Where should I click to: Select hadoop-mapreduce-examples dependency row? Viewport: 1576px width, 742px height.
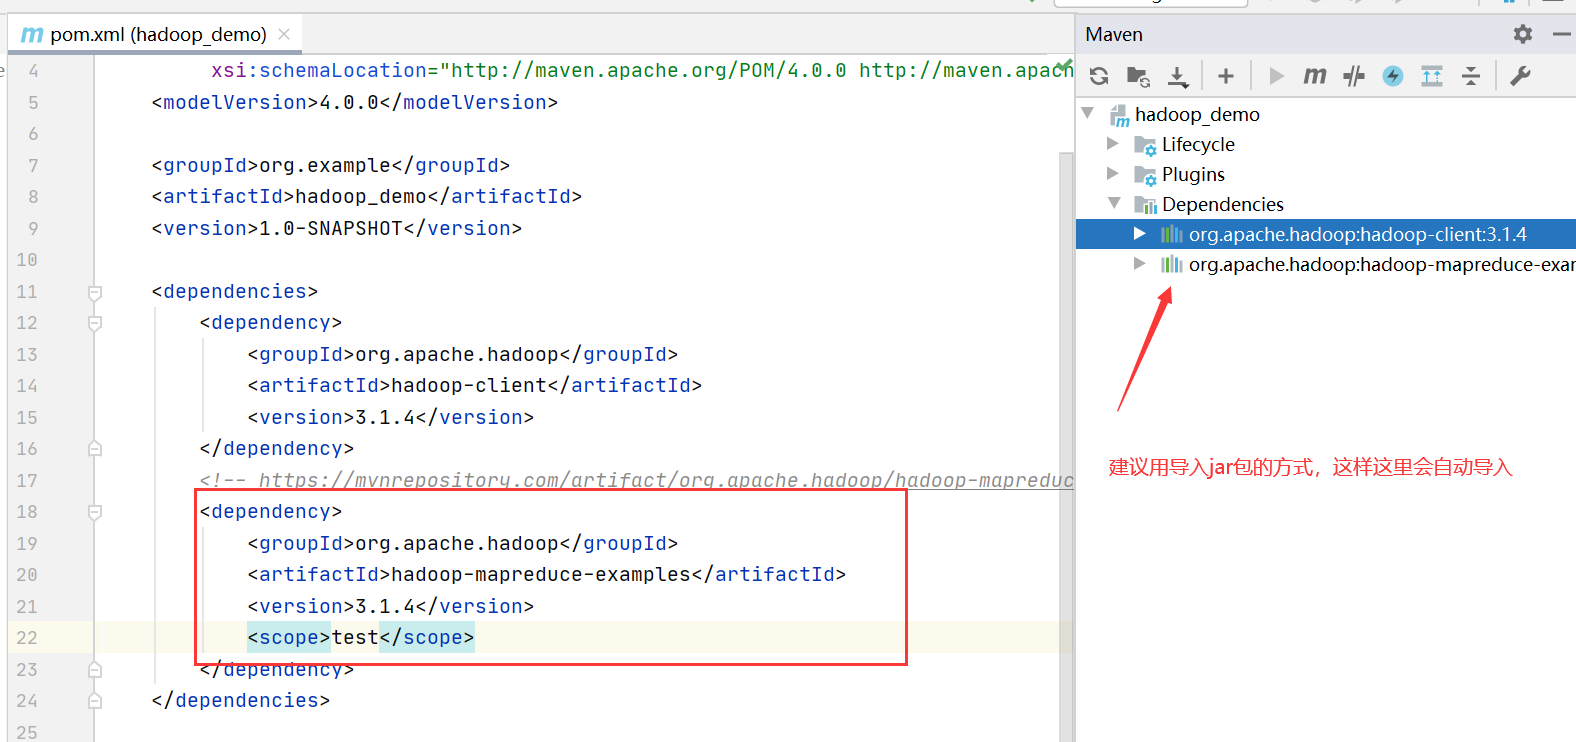(x=1326, y=264)
